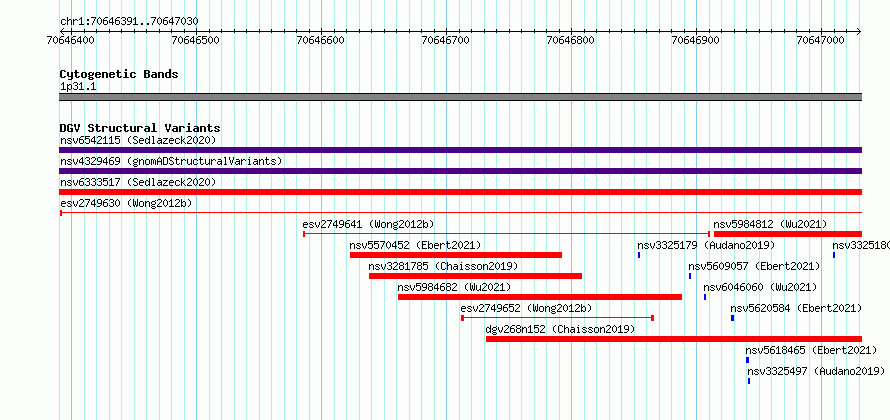This screenshot has height=420, width=890.
Task: Click the nsv3325179 (Audano2019) label
Action: [x=706, y=245]
